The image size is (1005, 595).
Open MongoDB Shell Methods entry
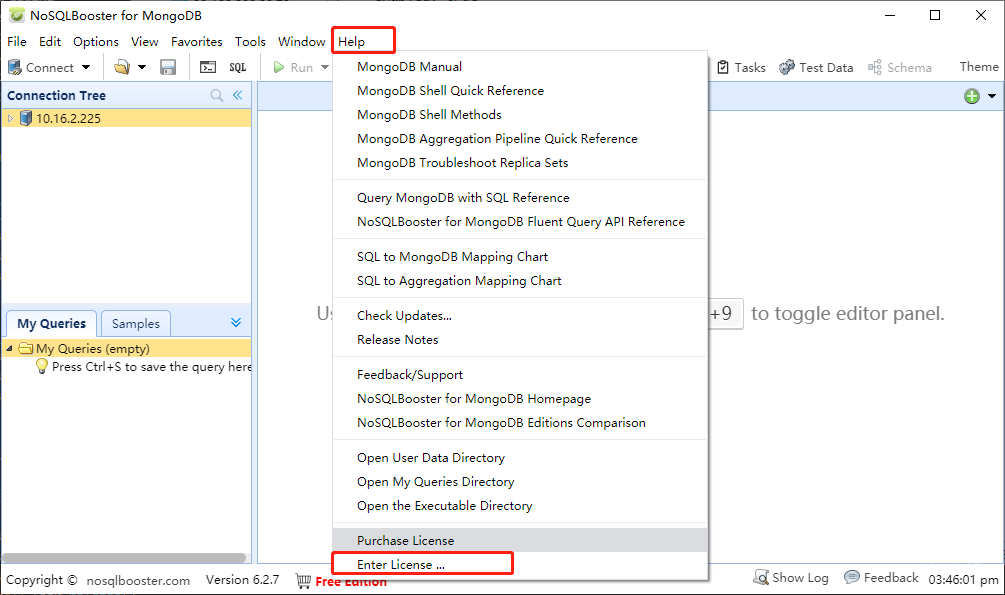tap(520, 115)
